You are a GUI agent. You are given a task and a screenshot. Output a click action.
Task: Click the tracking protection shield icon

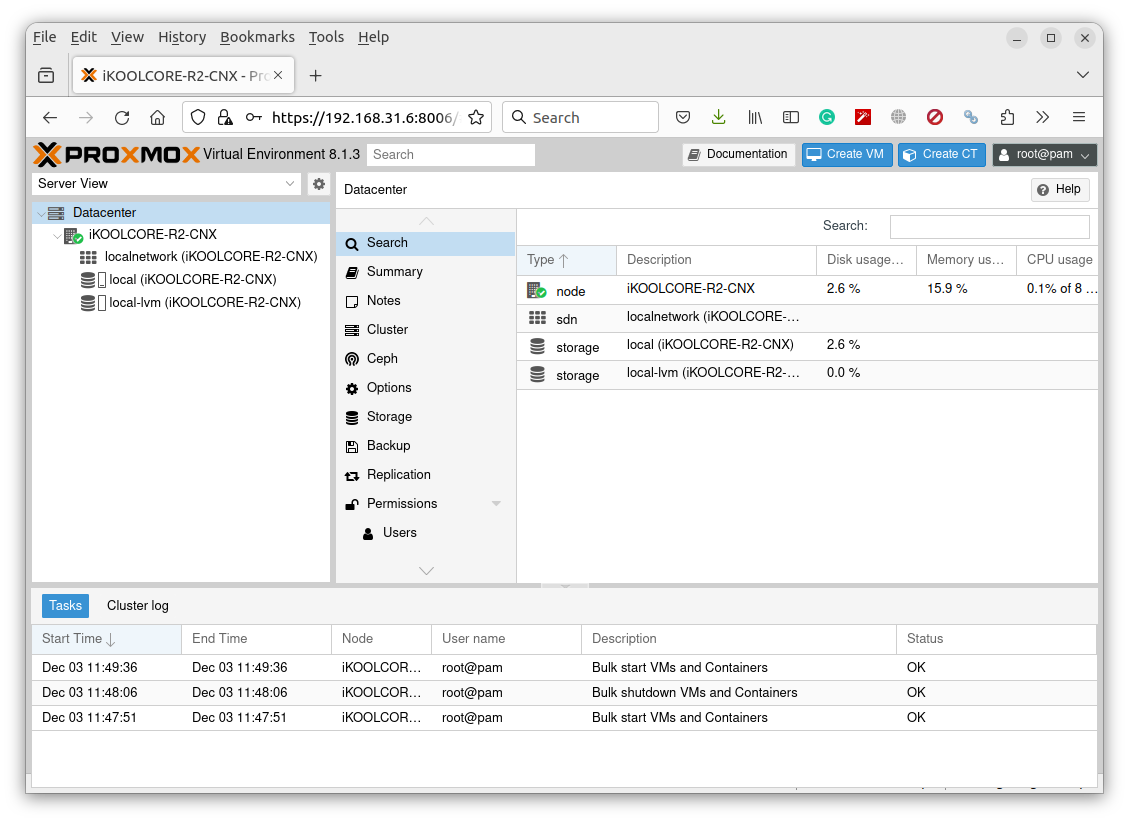[198, 117]
